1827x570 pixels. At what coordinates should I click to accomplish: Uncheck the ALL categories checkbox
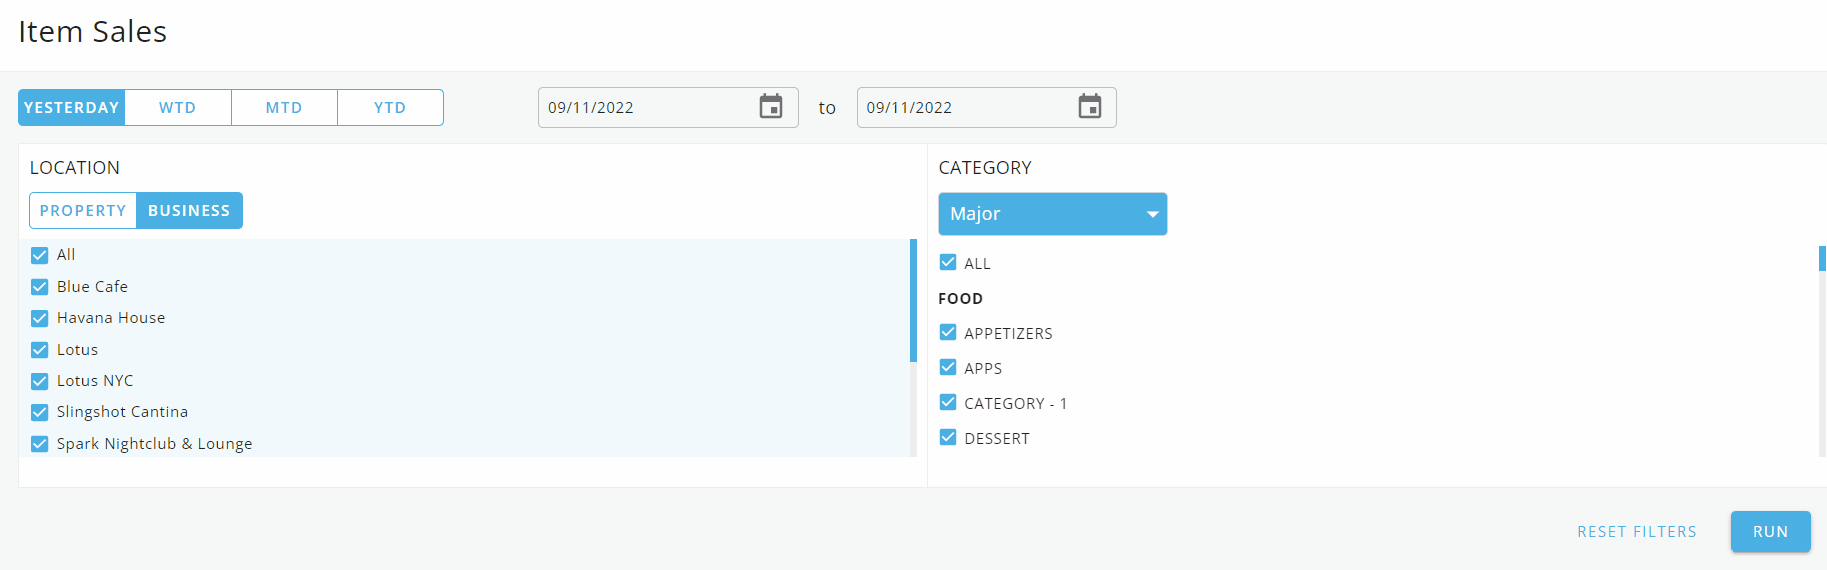948,263
